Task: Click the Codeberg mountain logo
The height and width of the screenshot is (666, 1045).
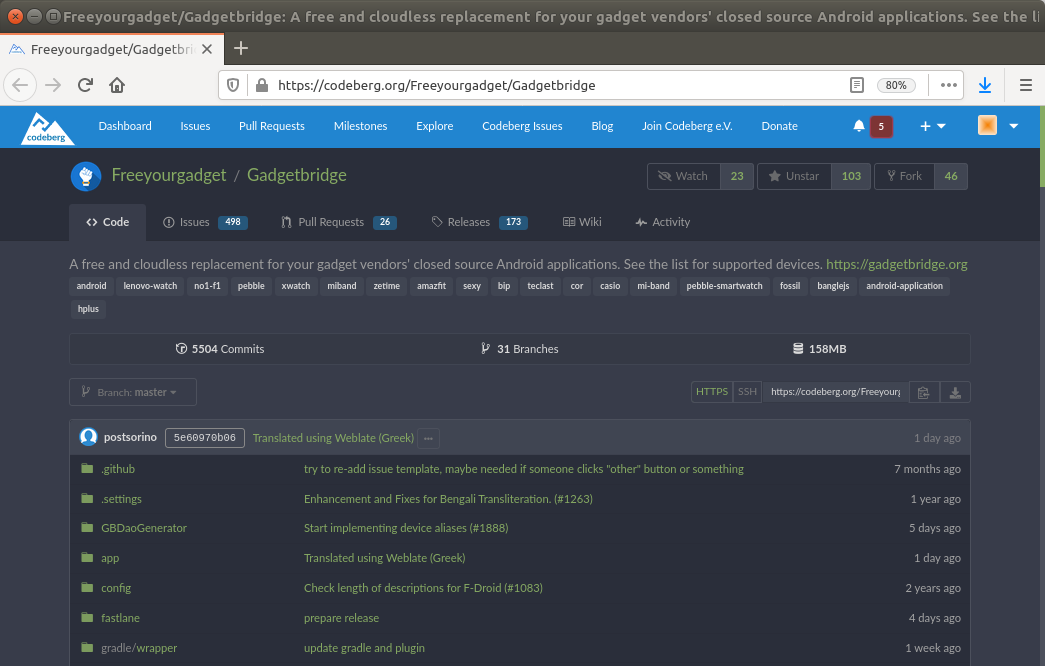Action: [46, 126]
